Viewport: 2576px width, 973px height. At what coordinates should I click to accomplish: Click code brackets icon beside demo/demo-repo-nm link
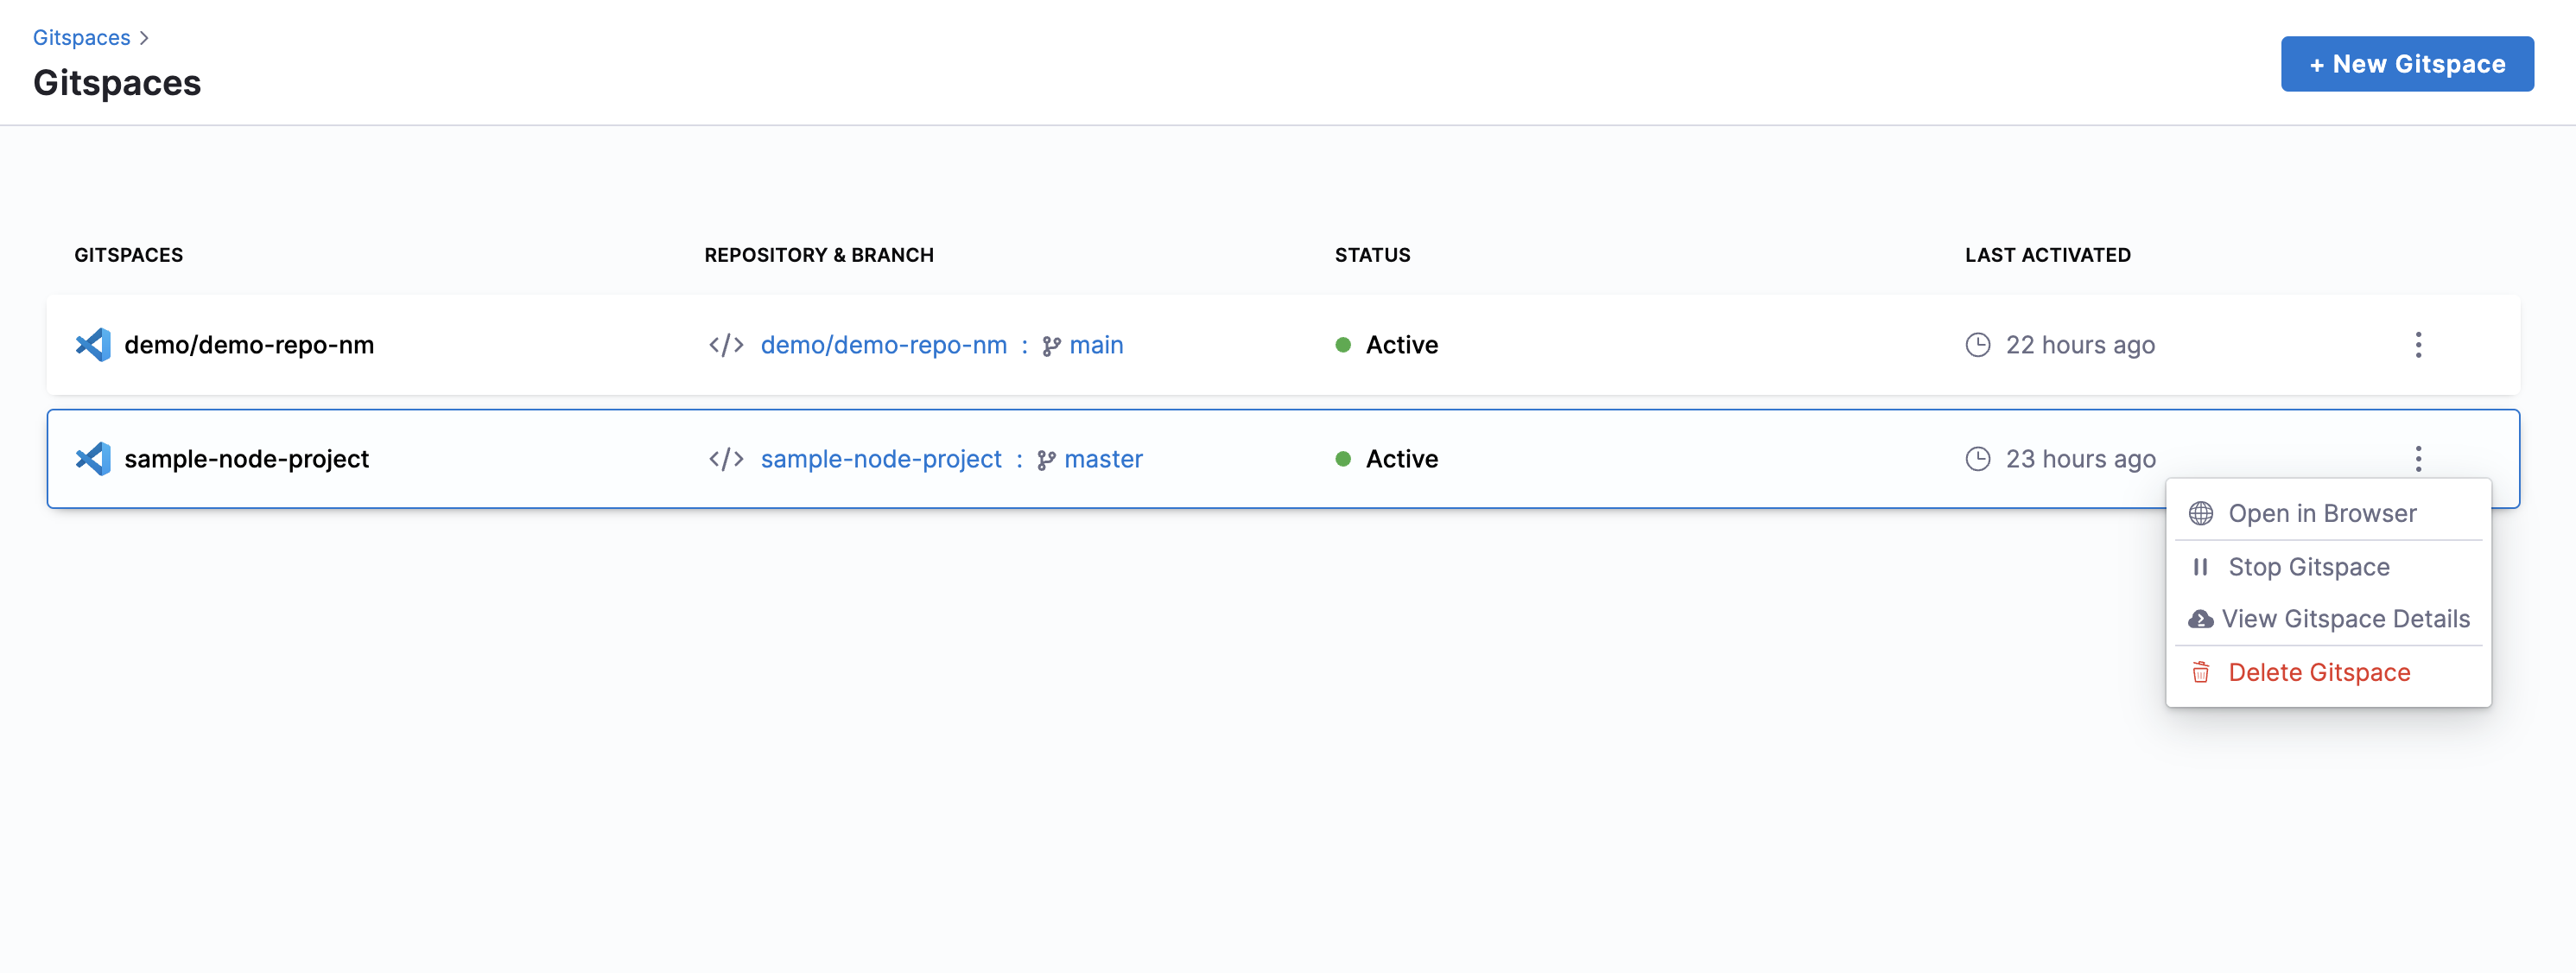[726, 345]
